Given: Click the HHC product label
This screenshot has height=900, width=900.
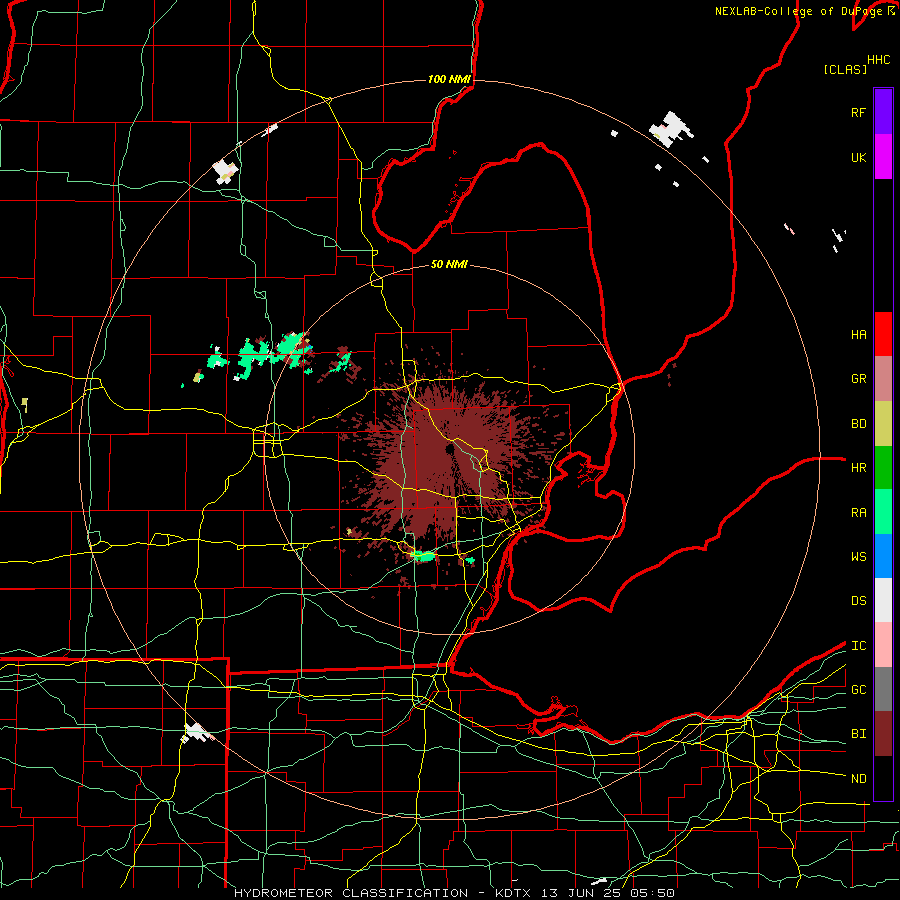Looking at the screenshot, I should click(879, 60).
